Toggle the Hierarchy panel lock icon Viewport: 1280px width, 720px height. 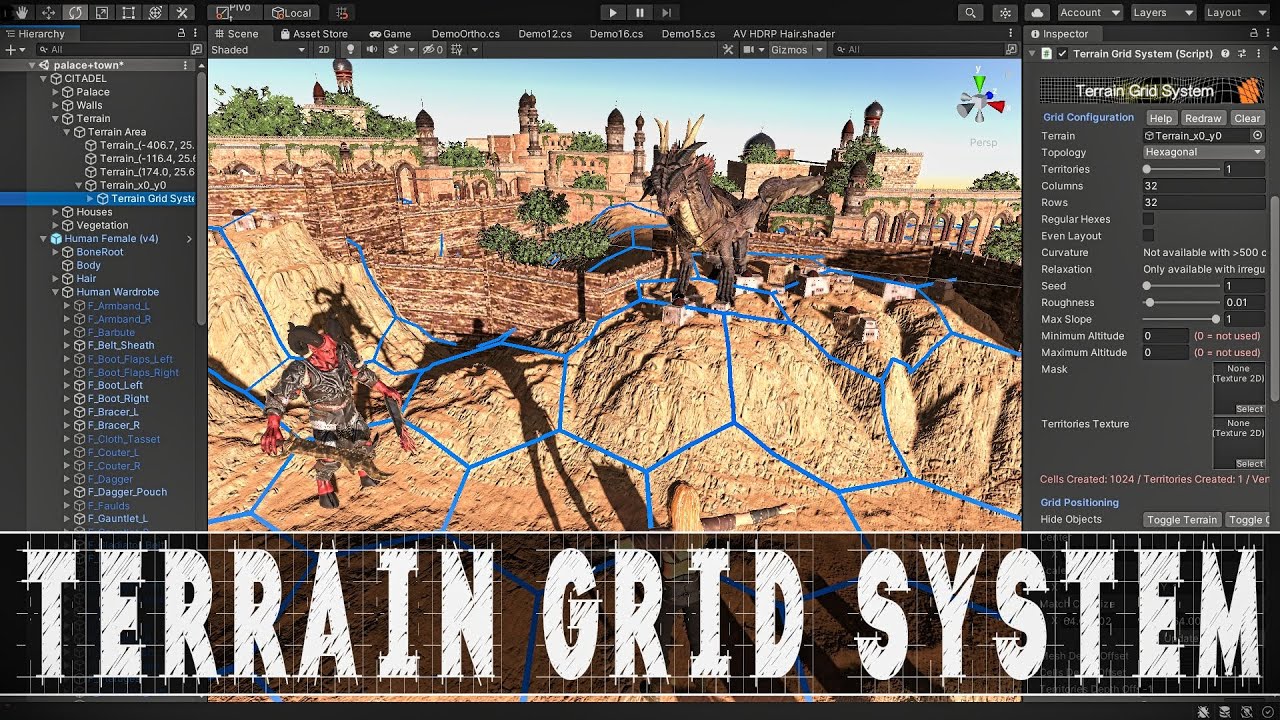click(181, 34)
